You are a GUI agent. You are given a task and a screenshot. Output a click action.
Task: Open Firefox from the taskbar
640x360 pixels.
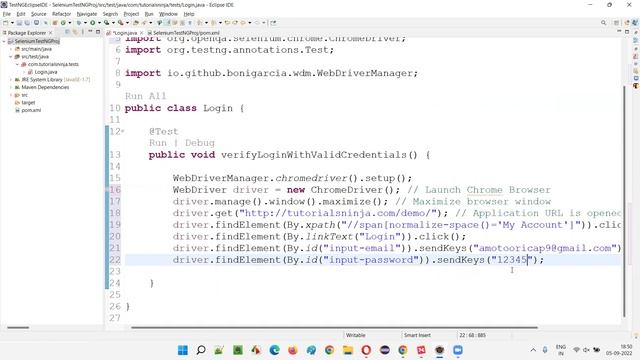(x=293, y=350)
